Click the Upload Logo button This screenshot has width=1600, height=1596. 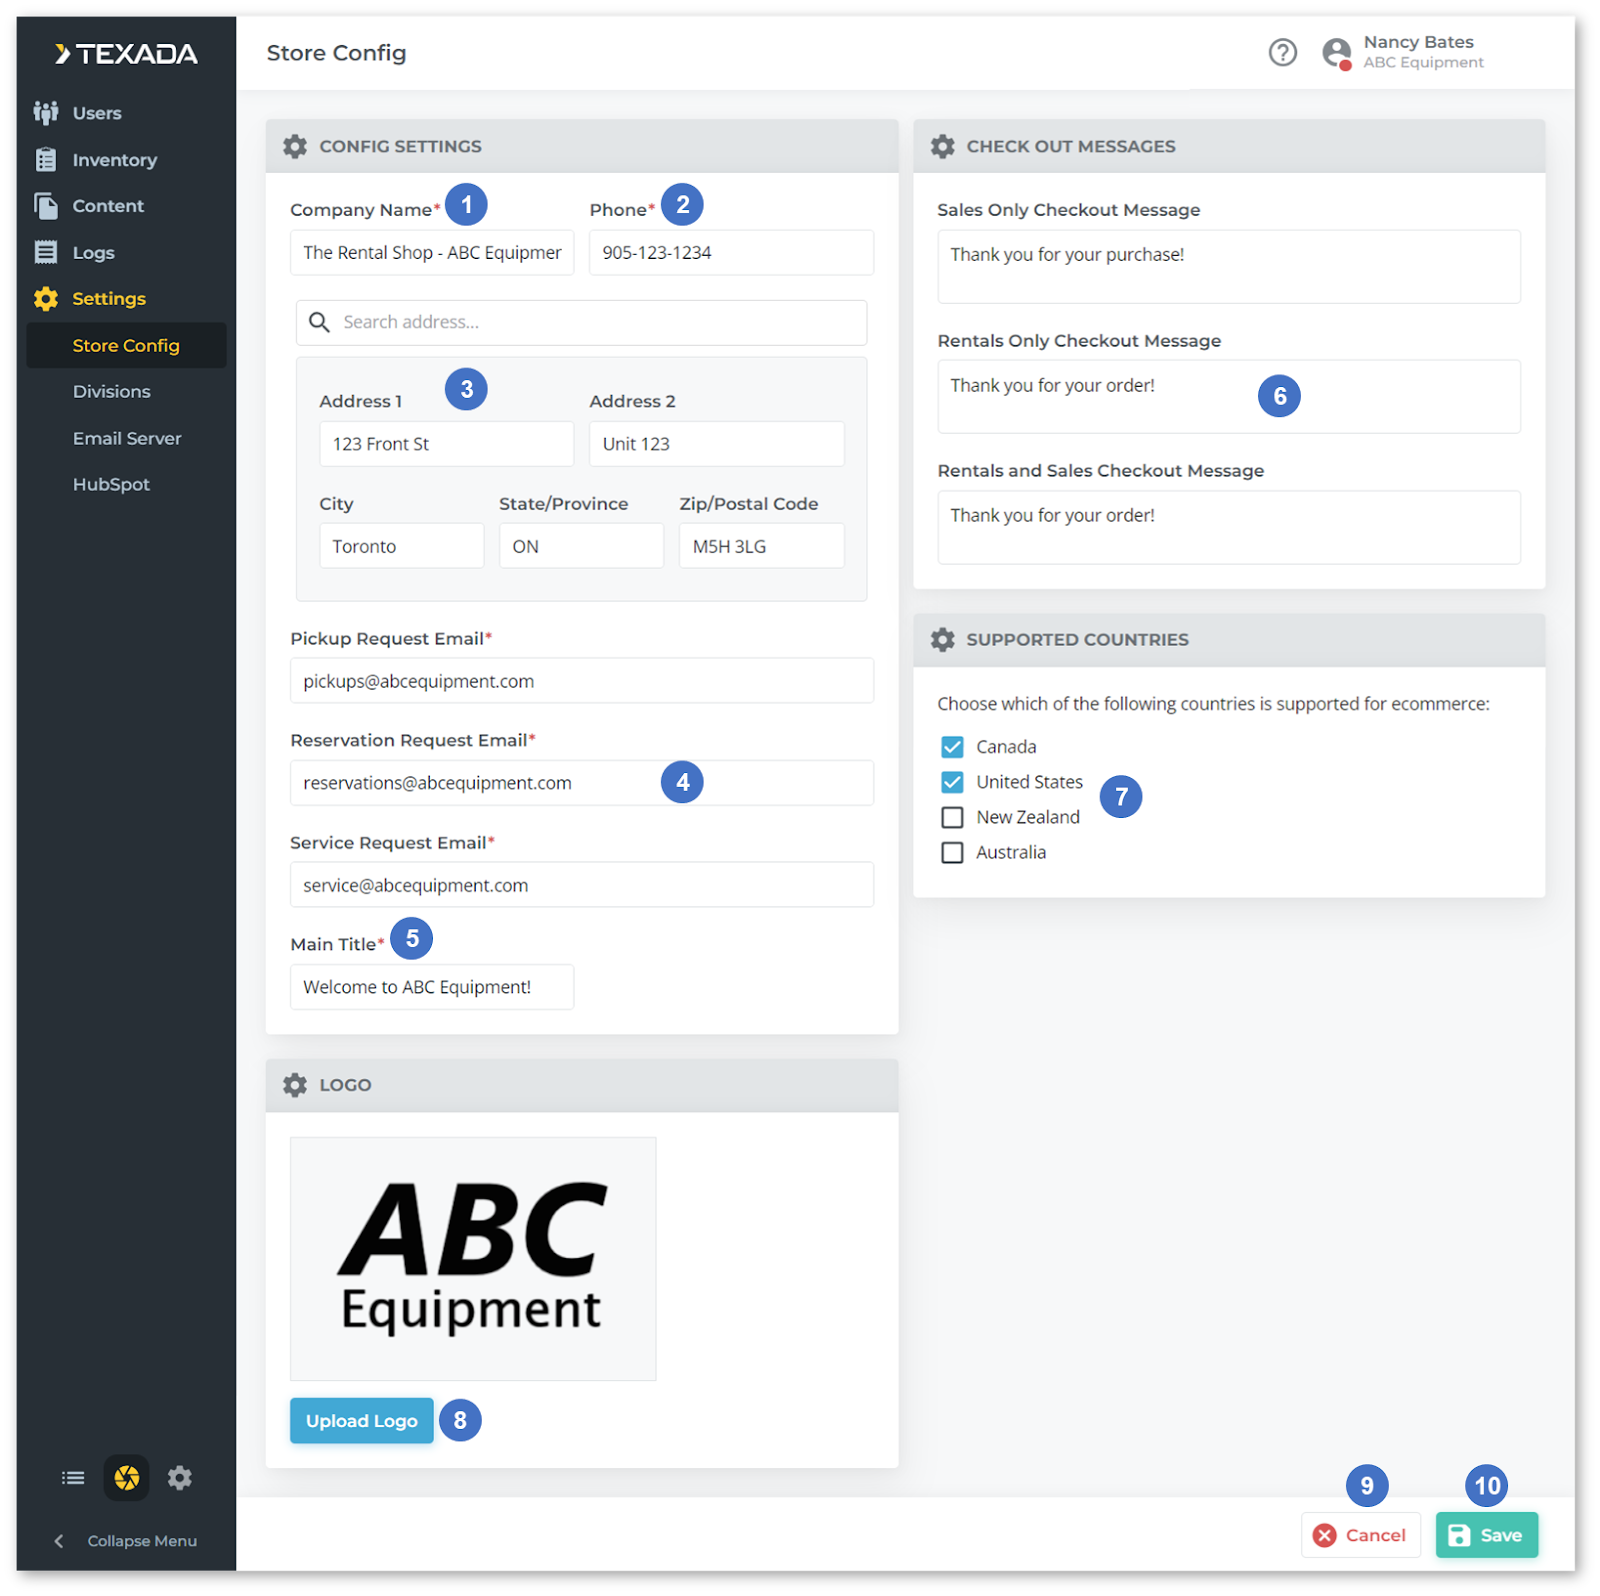coord(361,1421)
